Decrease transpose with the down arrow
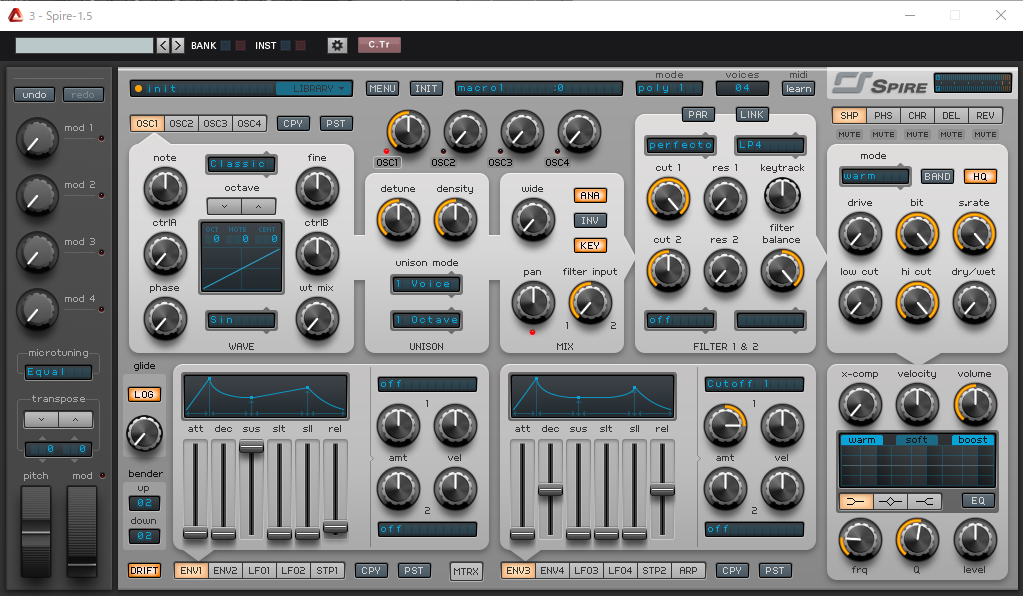Screen dimensions: 1023x596 pos(42,419)
